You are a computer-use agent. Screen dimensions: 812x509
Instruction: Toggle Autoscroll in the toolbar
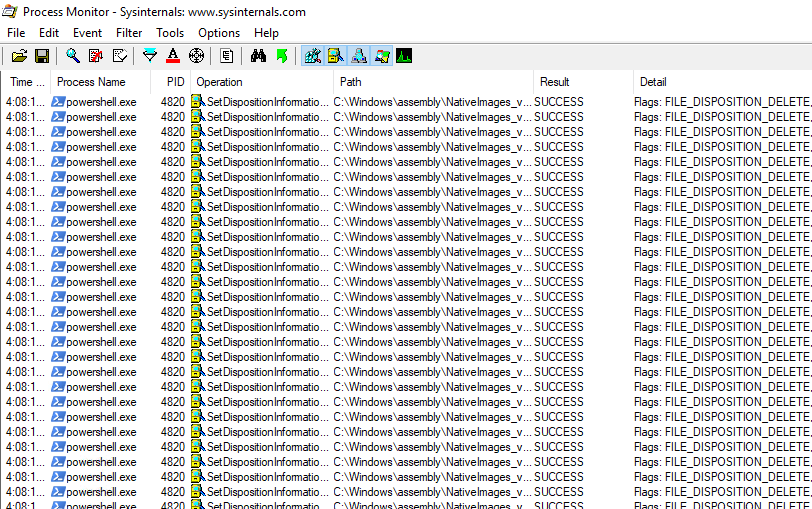pos(96,56)
